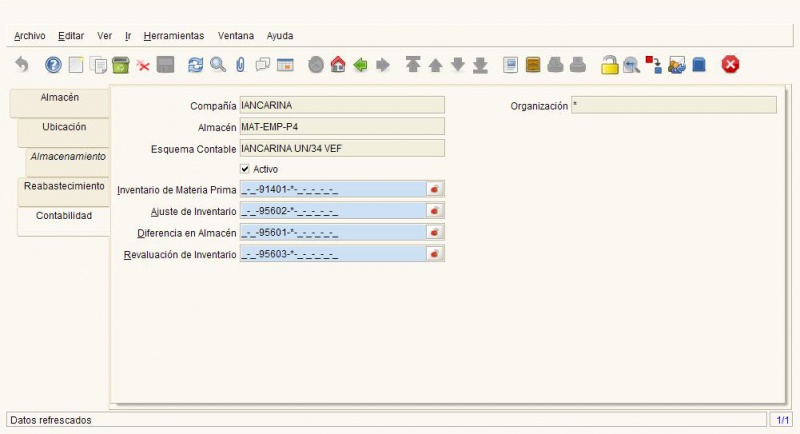Go to main menu via house icon

point(338,65)
